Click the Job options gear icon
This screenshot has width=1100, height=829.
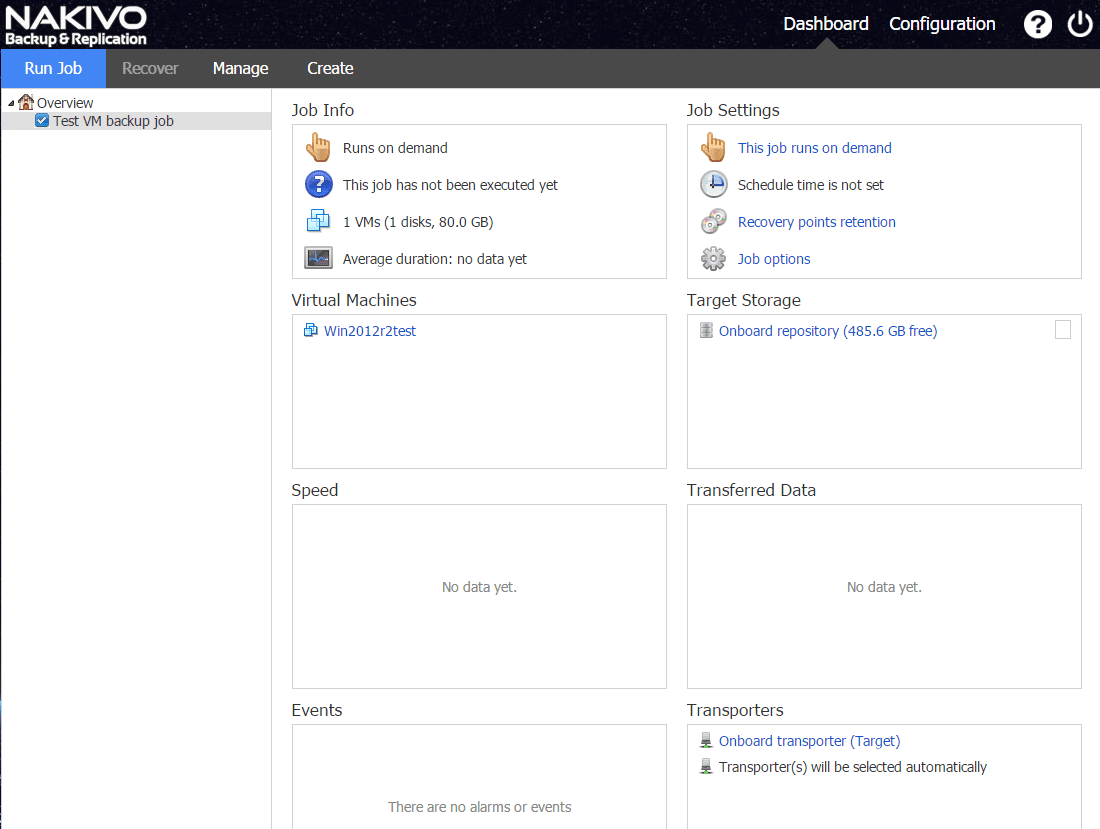tap(713, 259)
